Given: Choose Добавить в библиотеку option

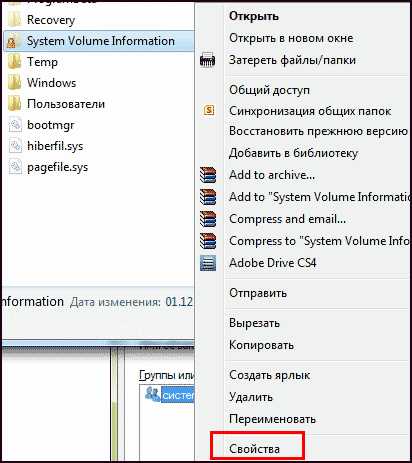Looking at the screenshot, I should (293, 153).
